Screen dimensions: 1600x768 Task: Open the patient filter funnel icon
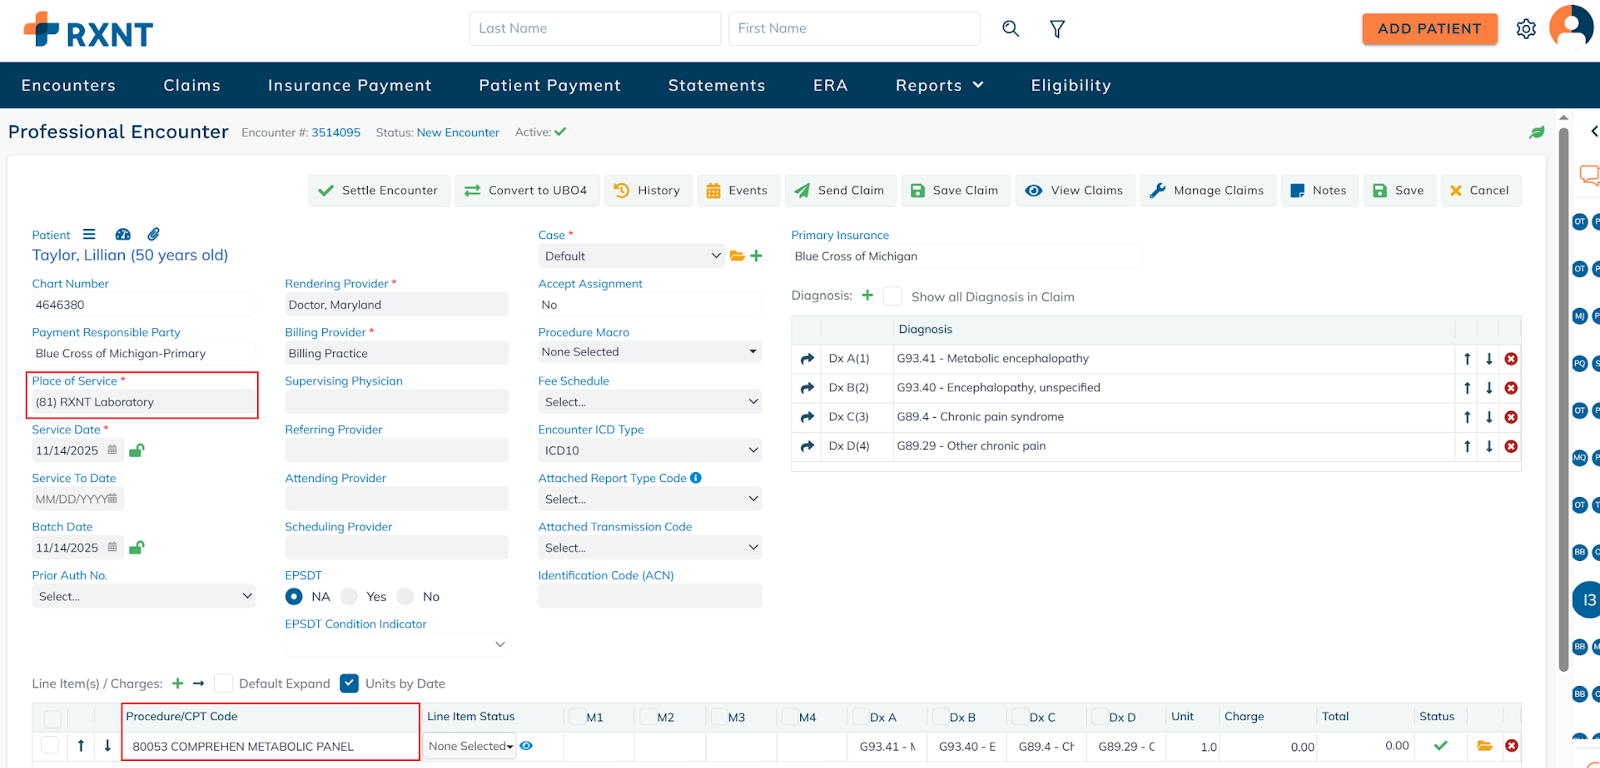tap(1057, 29)
